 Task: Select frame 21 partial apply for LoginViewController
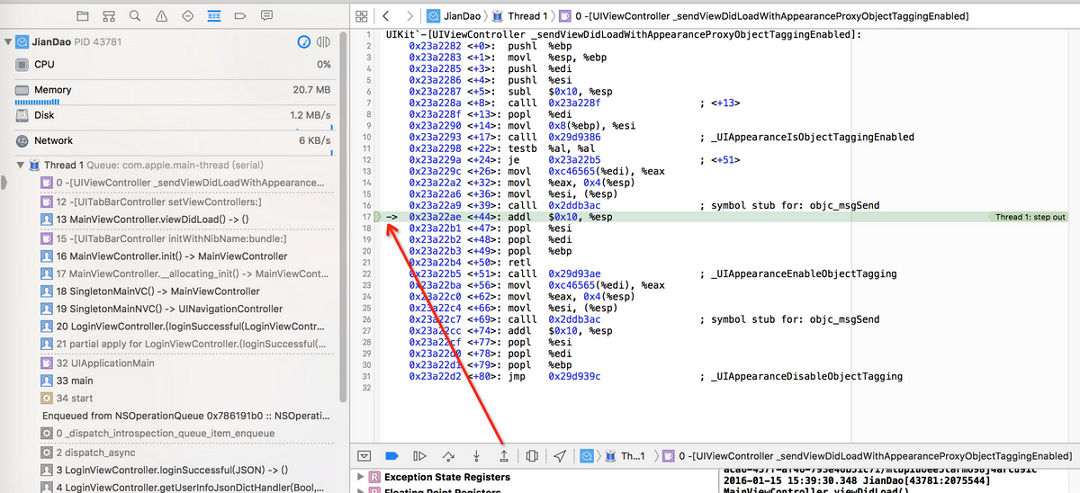pyautogui.click(x=185, y=344)
